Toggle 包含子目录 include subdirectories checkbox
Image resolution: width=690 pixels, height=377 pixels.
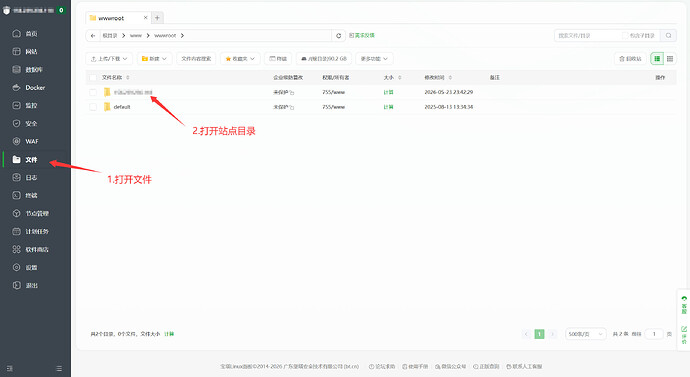[625, 36]
